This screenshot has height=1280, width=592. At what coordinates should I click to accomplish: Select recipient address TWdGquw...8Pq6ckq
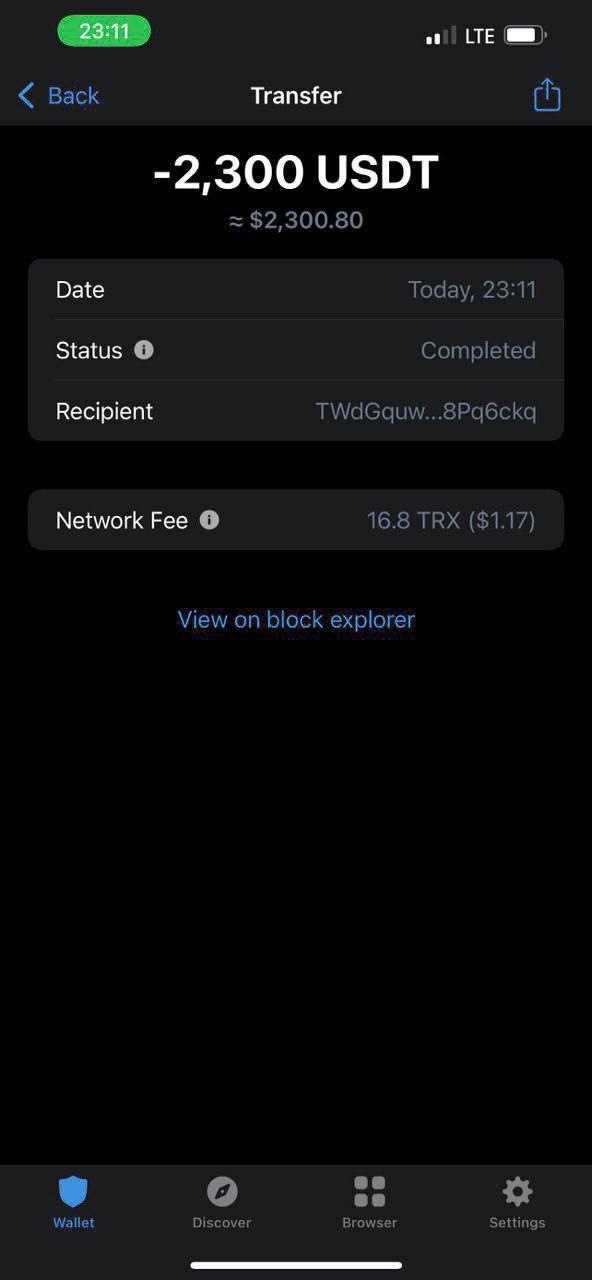click(426, 411)
